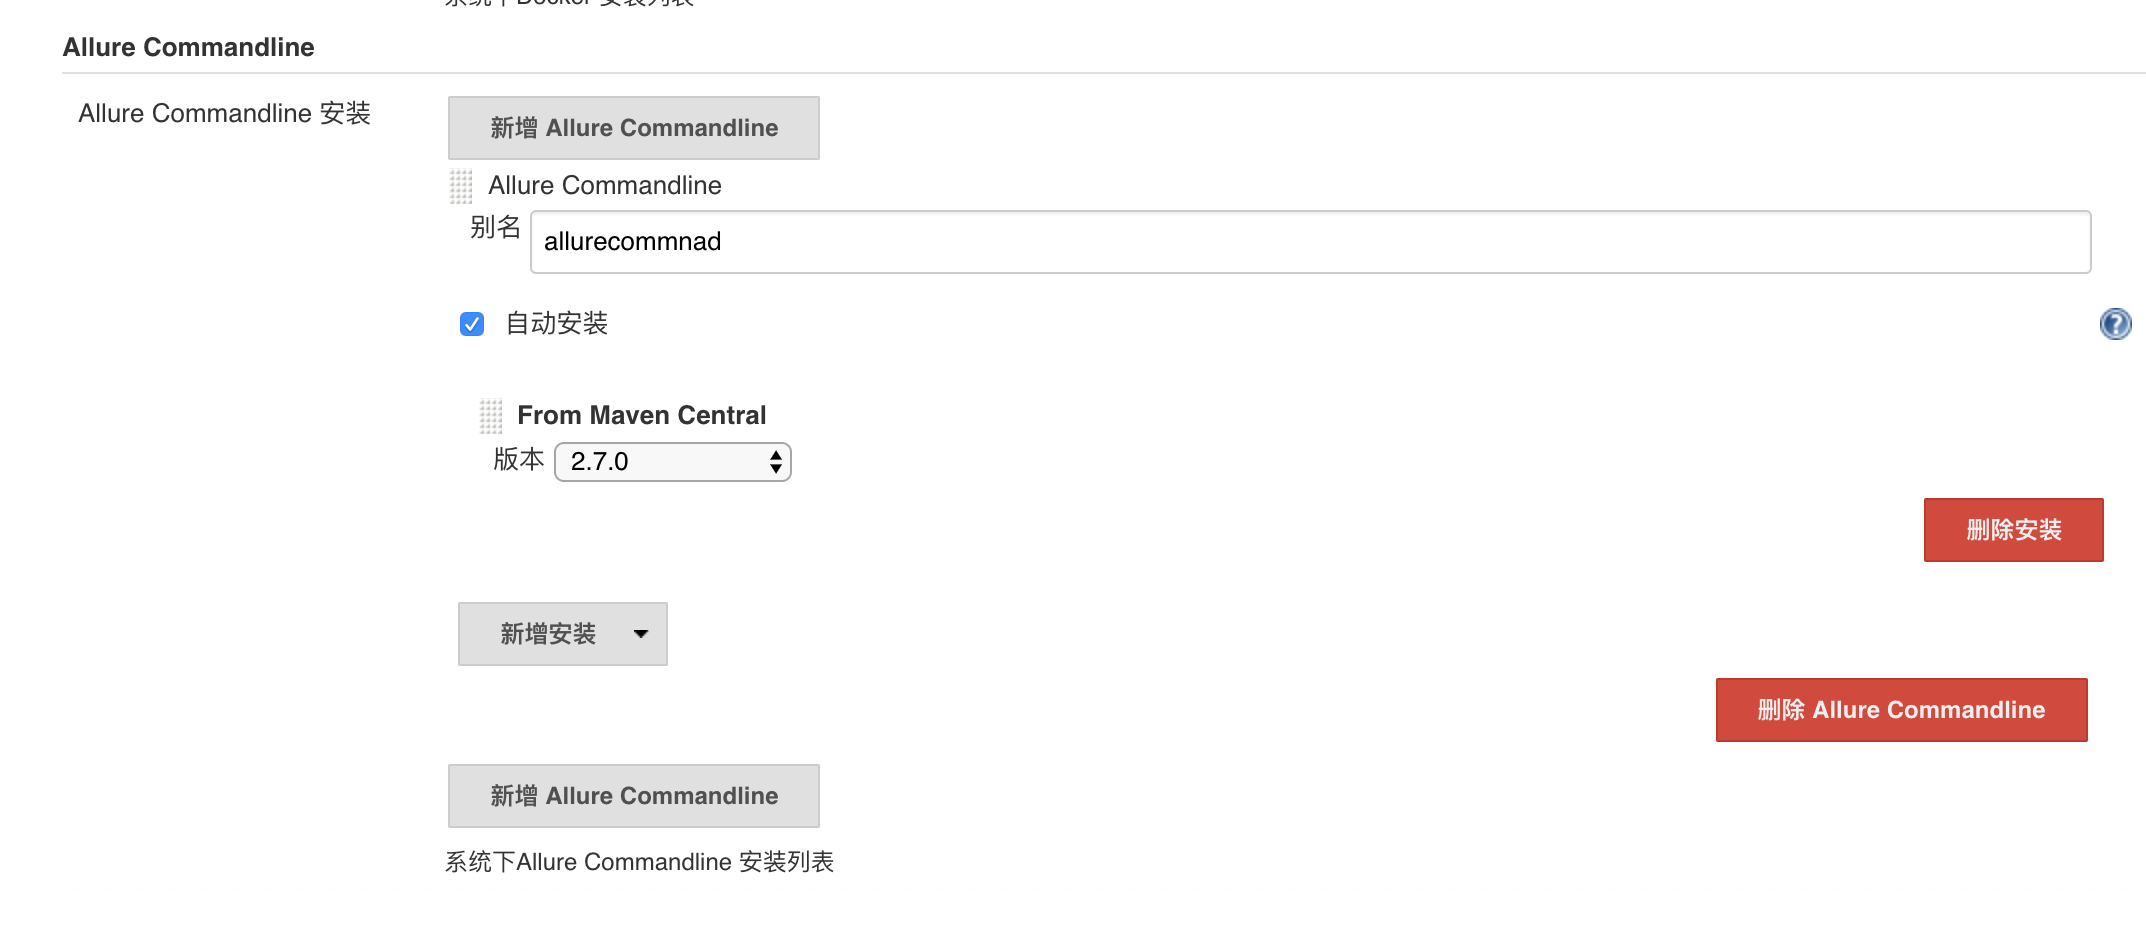
Task: Toggle the 自动安装 checkbox
Action: click(x=472, y=324)
